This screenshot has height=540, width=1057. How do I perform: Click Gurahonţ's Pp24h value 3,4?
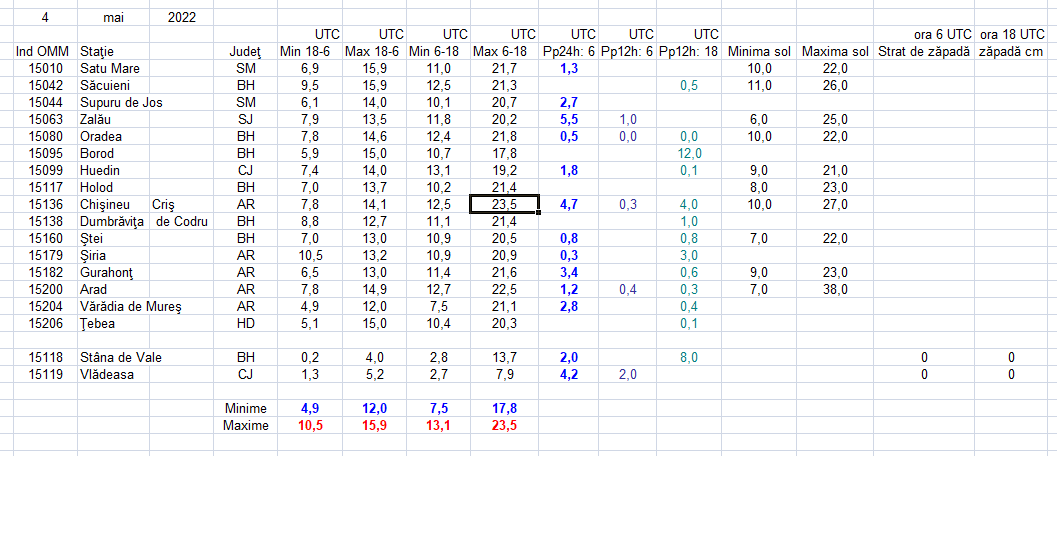[568, 272]
